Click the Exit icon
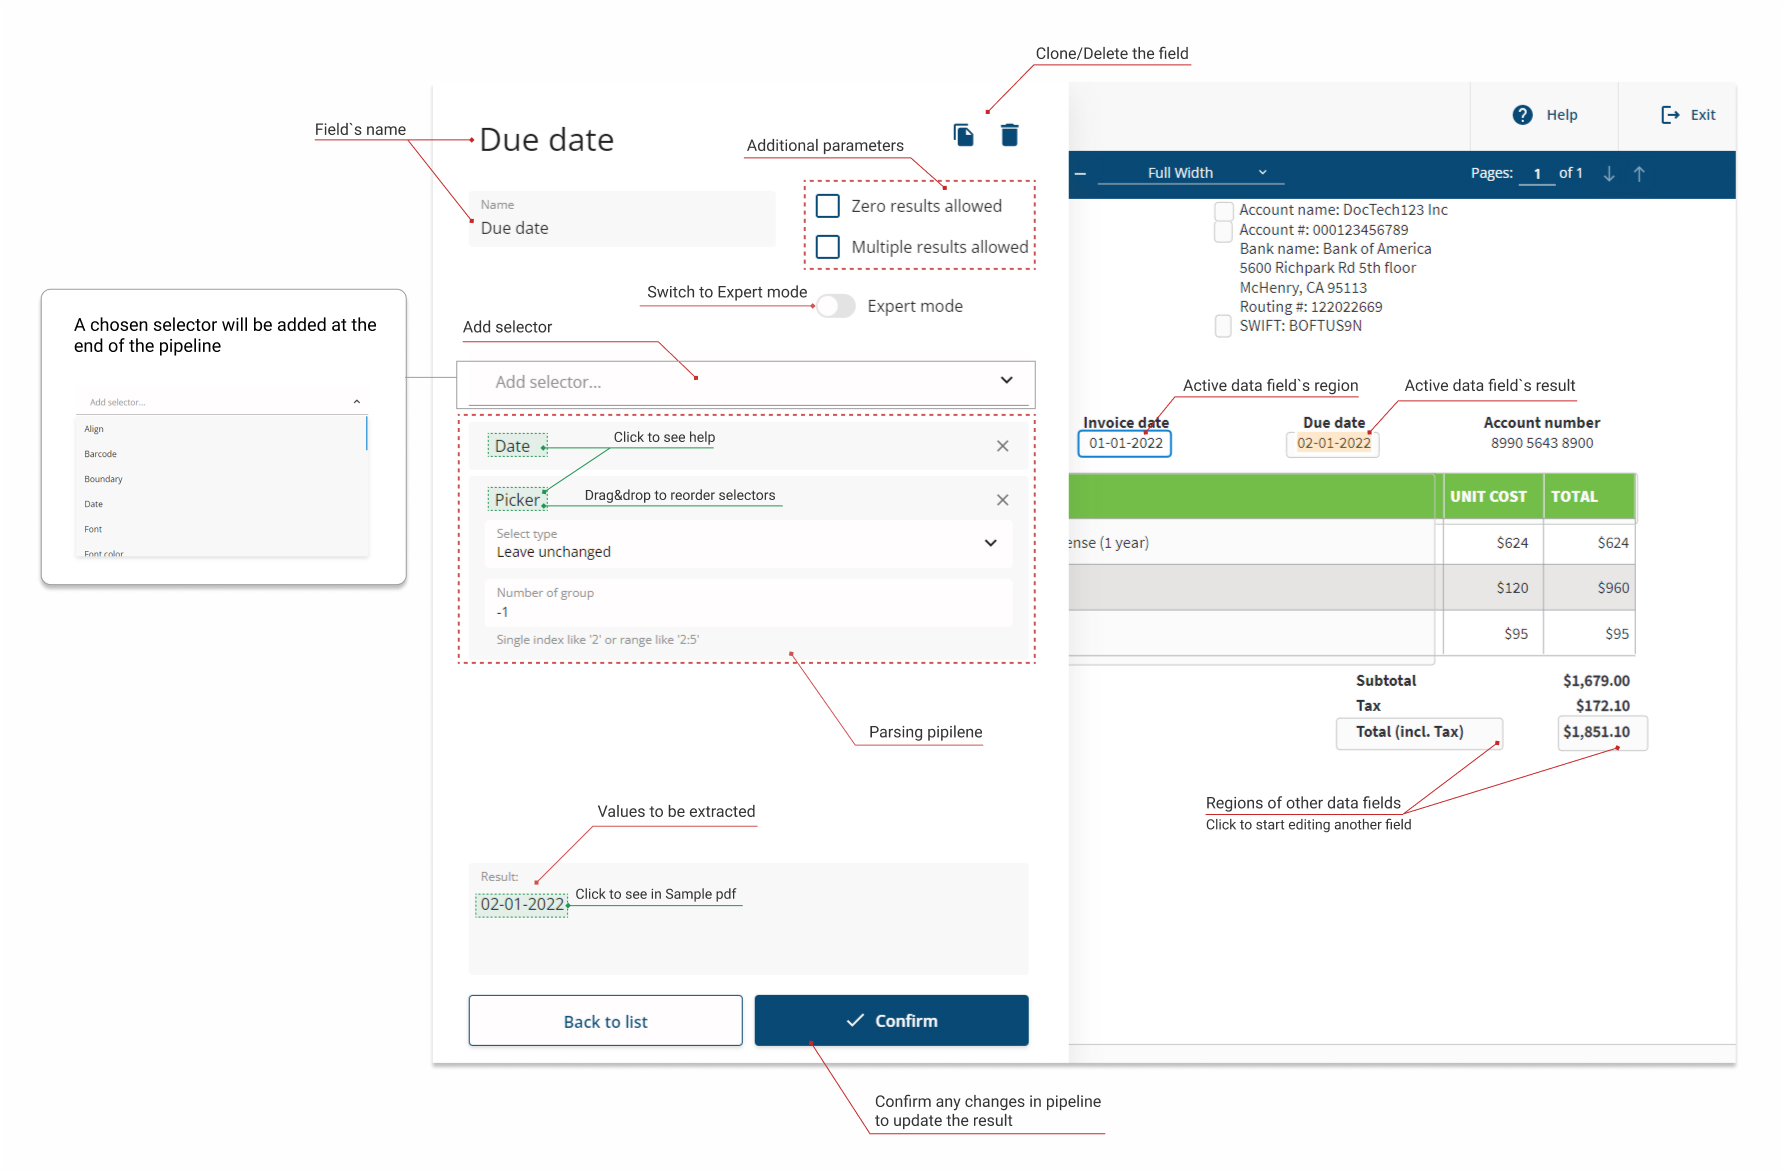 [1670, 115]
